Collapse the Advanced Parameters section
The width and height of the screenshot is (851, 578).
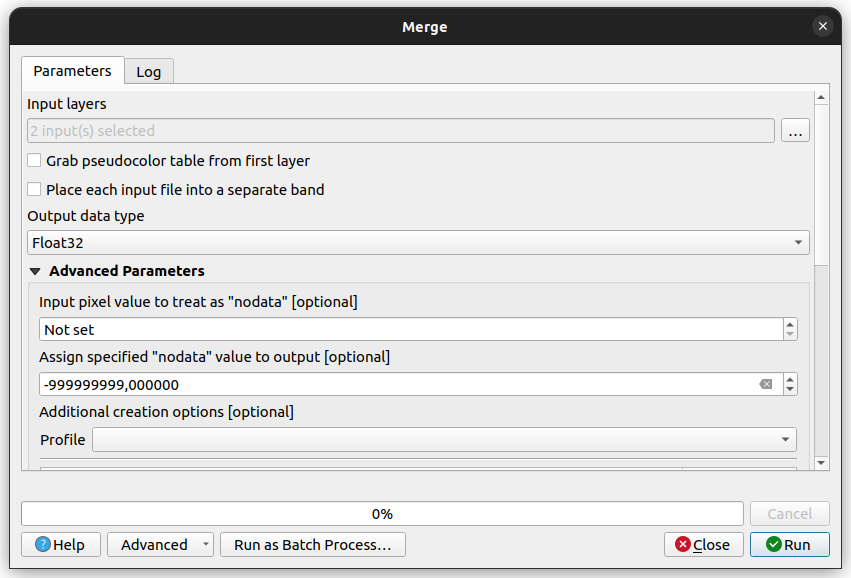(x=35, y=271)
